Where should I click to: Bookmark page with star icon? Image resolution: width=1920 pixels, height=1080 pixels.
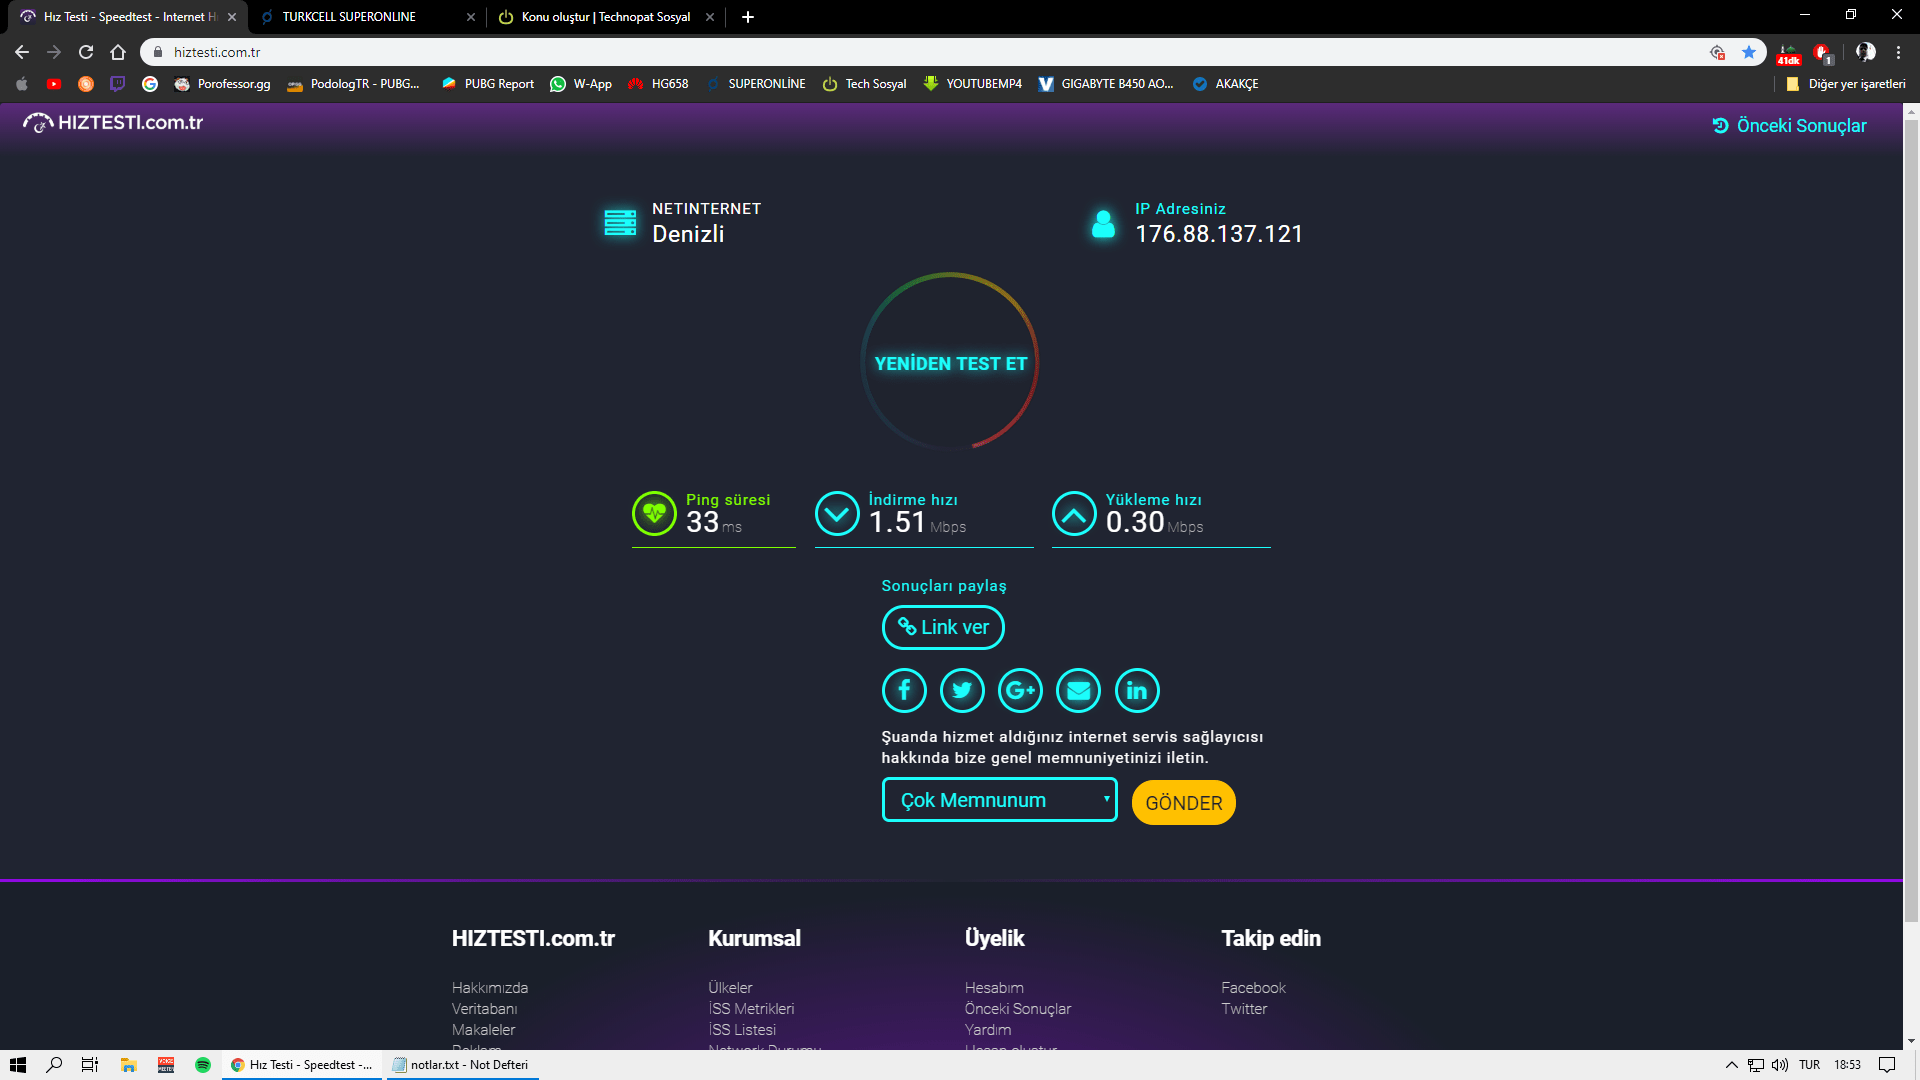(x=1749, y=52)
